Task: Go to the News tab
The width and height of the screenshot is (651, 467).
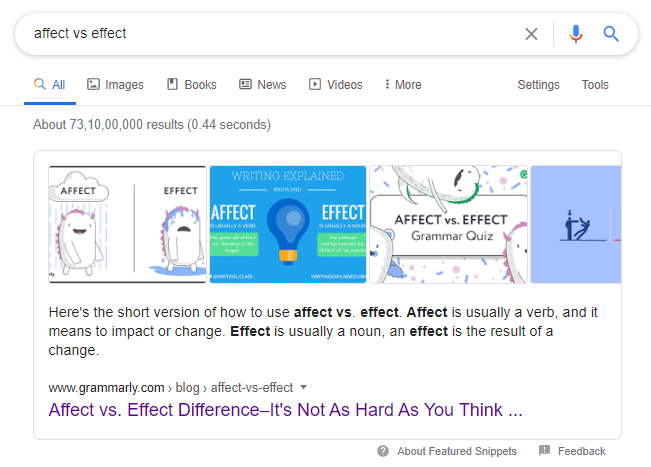Action: (262, 85)
